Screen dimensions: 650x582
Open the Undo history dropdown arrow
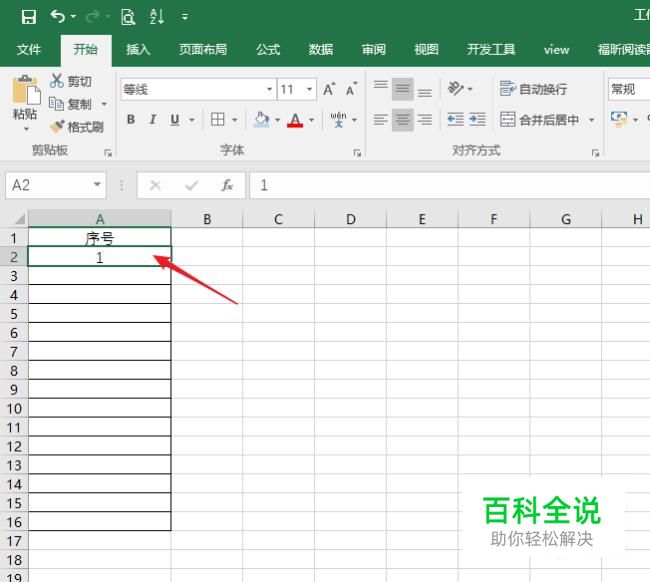click(x=73, y=17)
